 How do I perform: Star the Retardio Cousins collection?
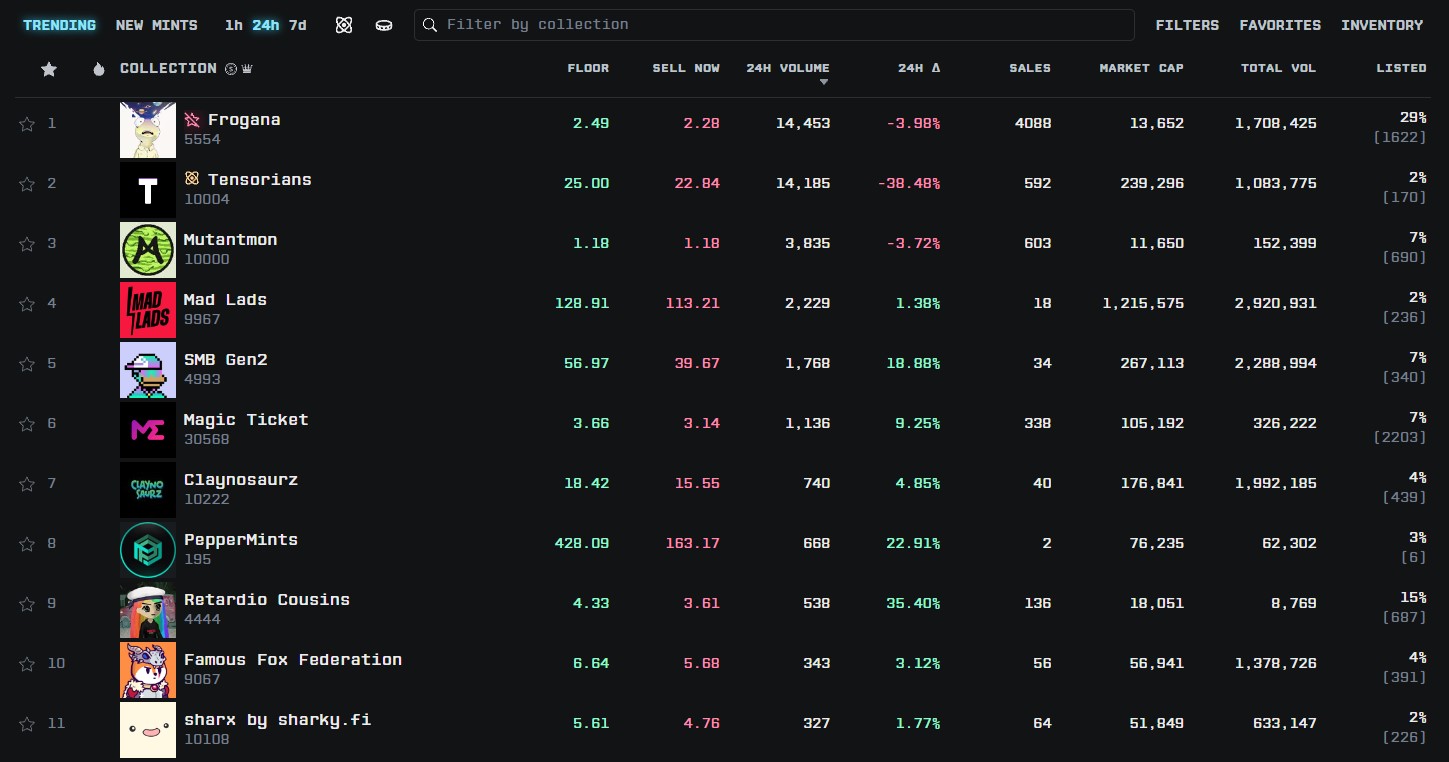[27, 604]
